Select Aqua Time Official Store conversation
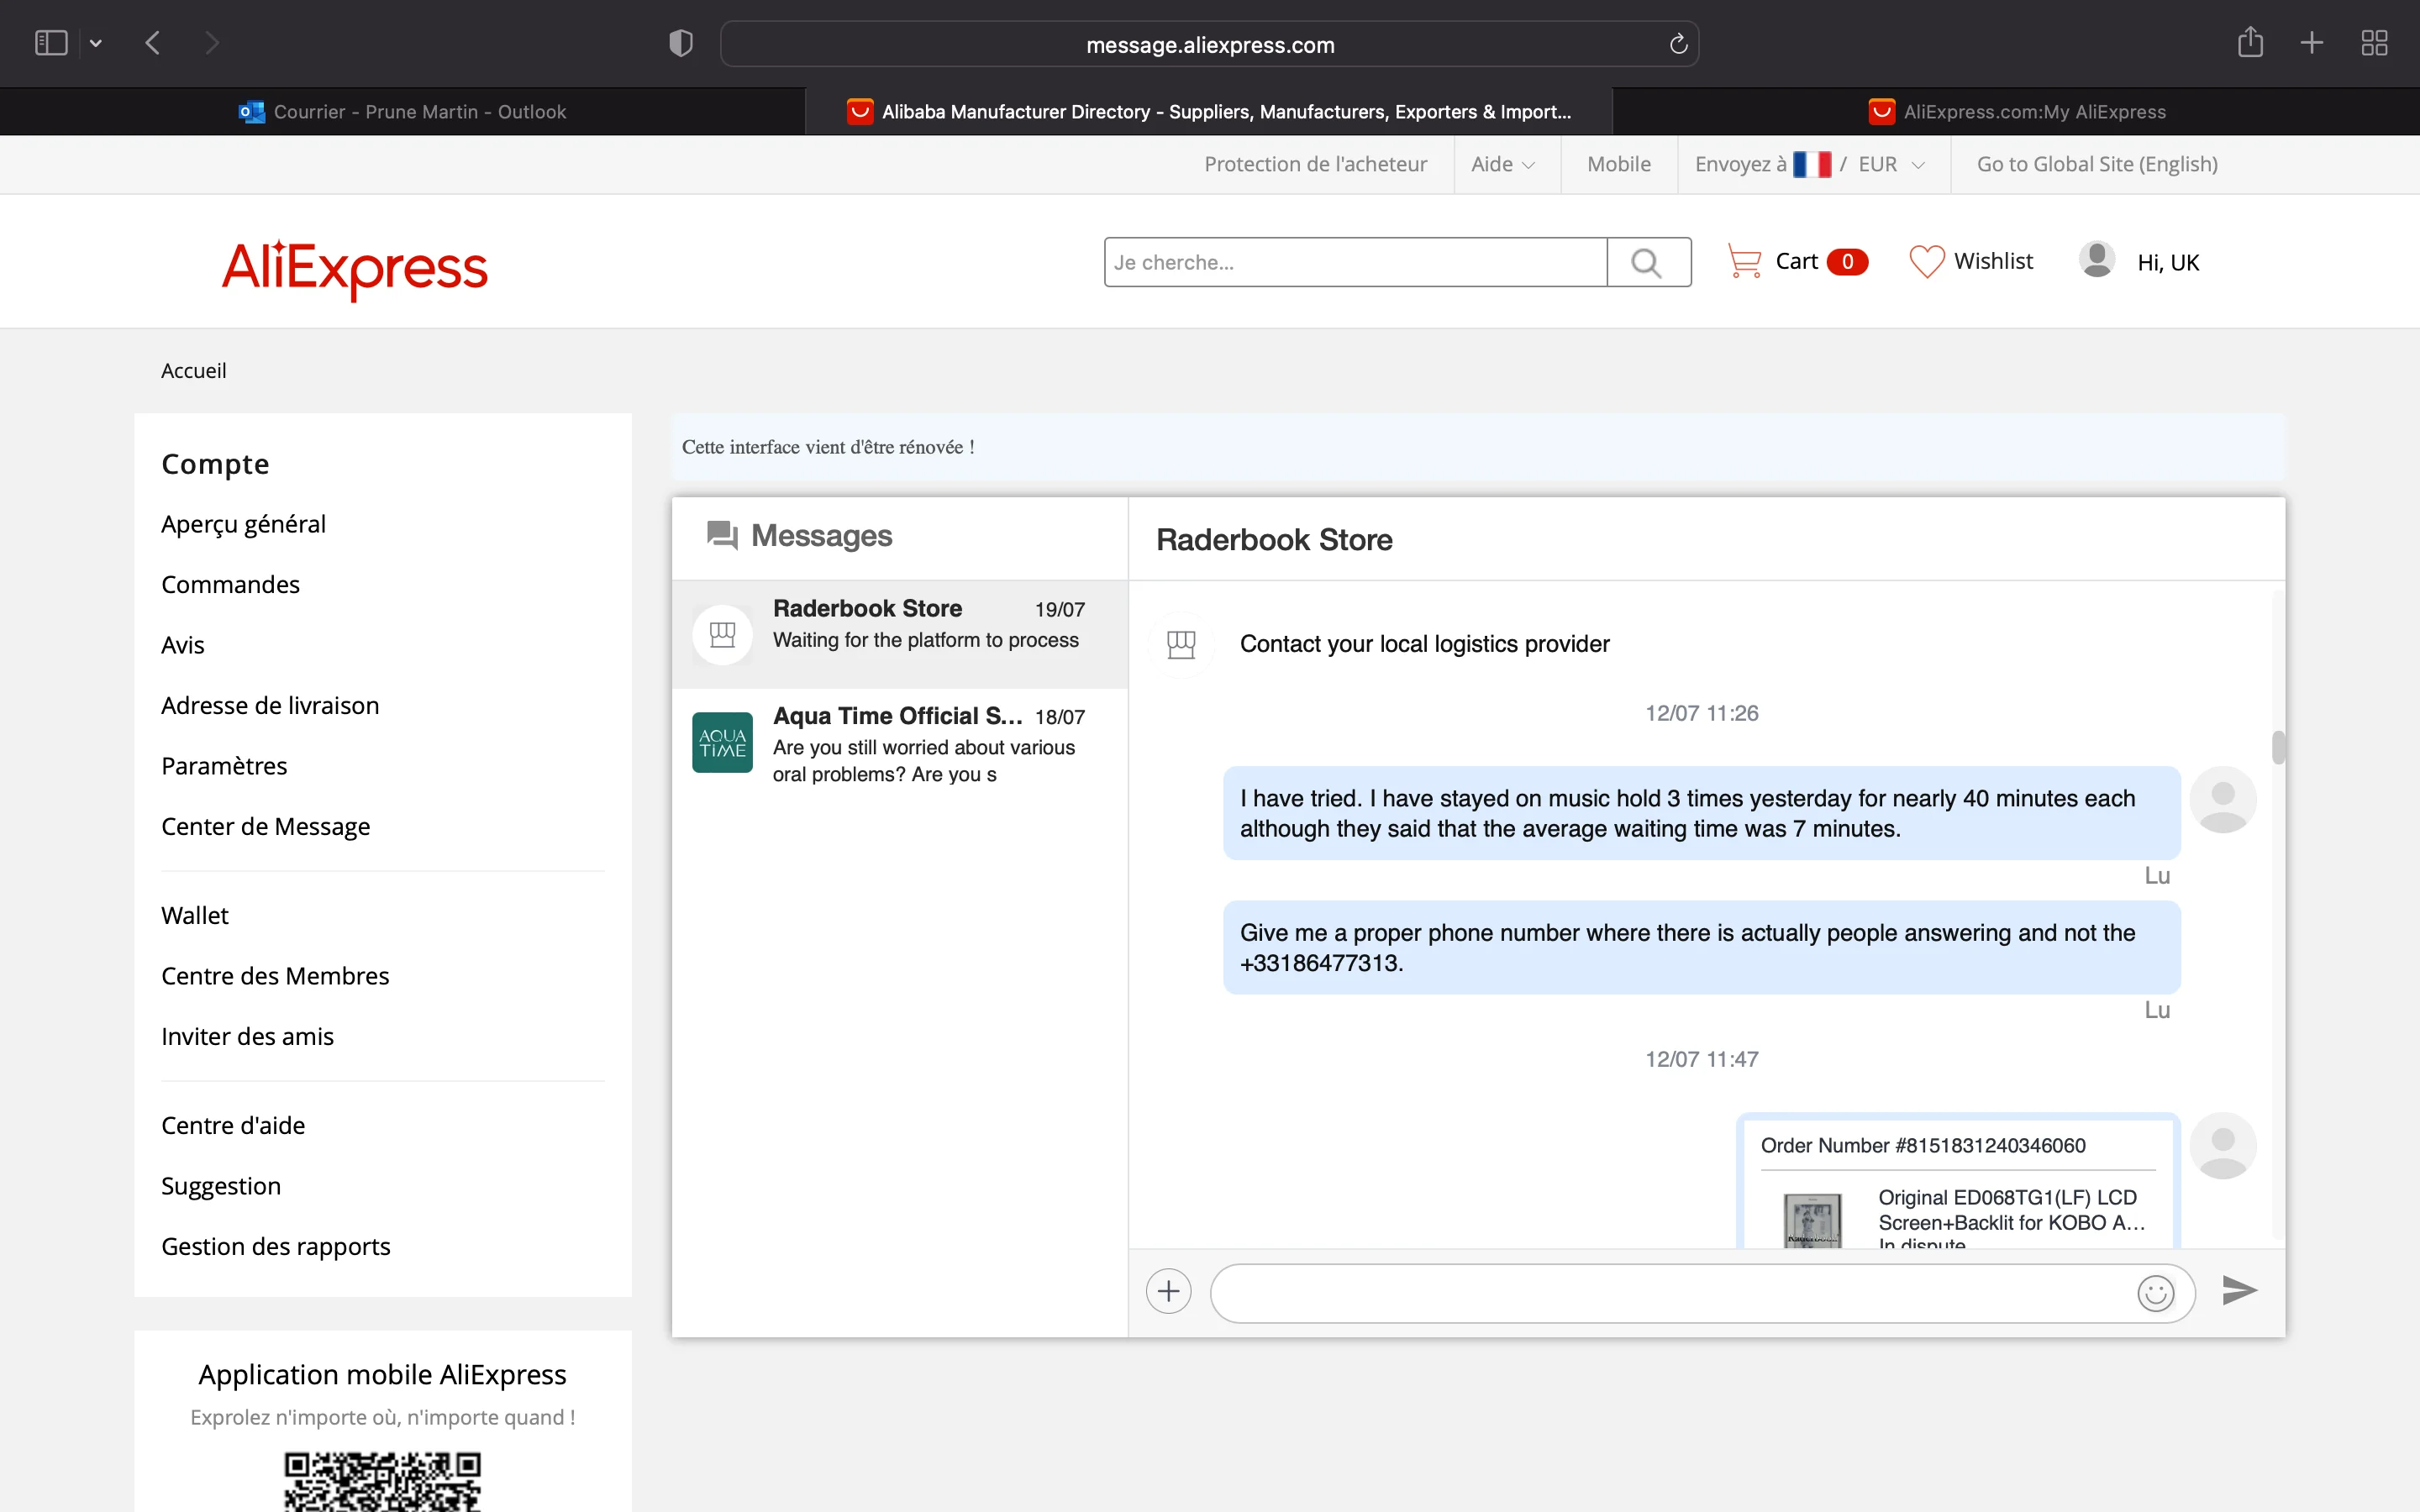 tap(899, 744)
